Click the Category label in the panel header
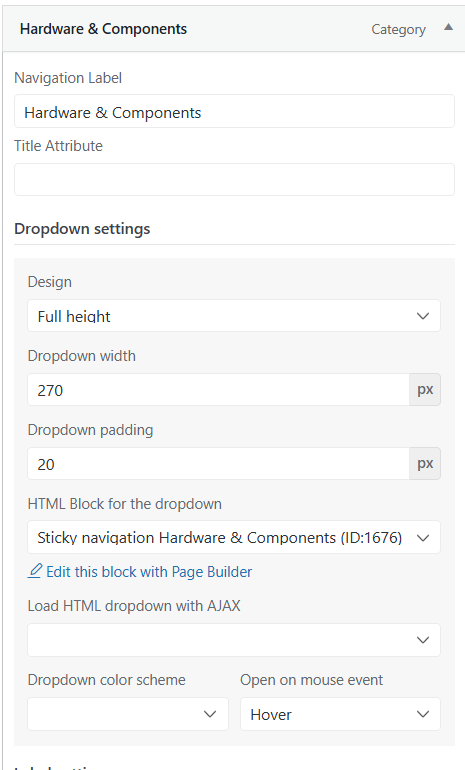 click(398, 29)
